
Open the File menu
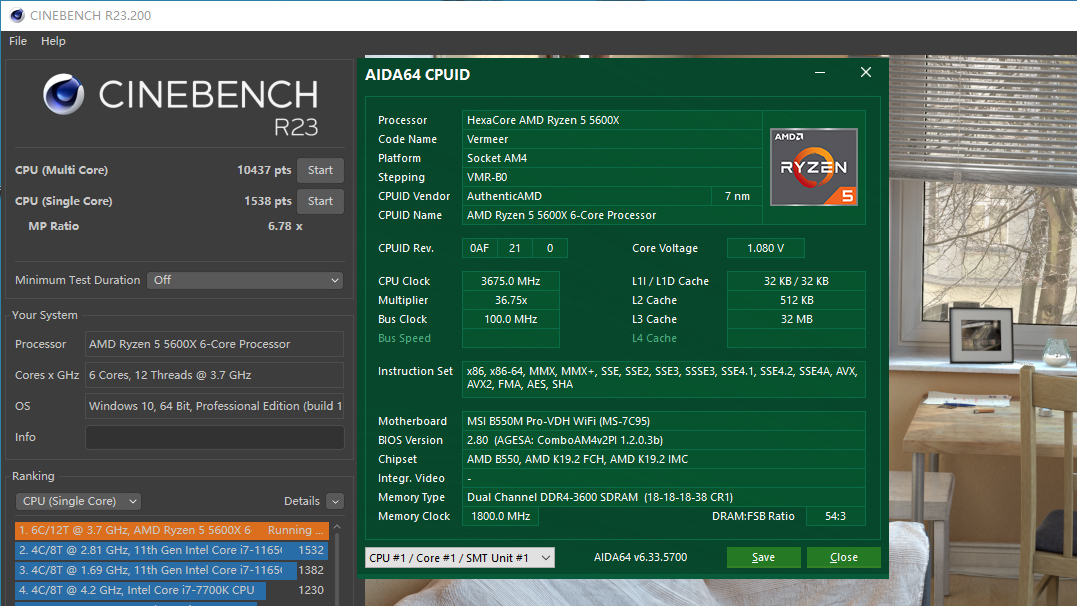pyautogui.click(x=18, y=41)
